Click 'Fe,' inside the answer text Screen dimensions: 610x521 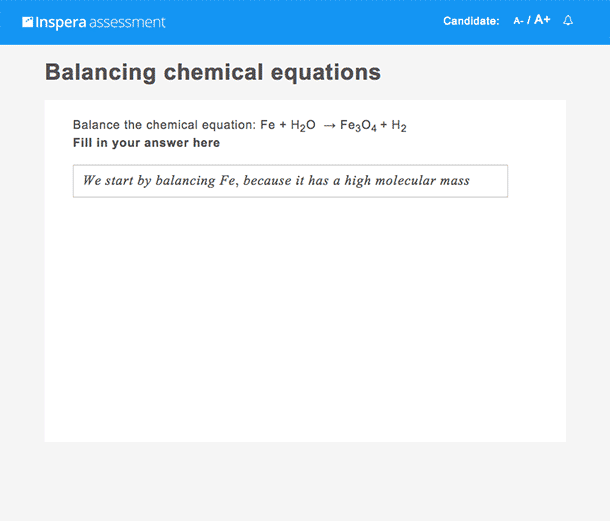pyautogui.click(x=229, y=181)
